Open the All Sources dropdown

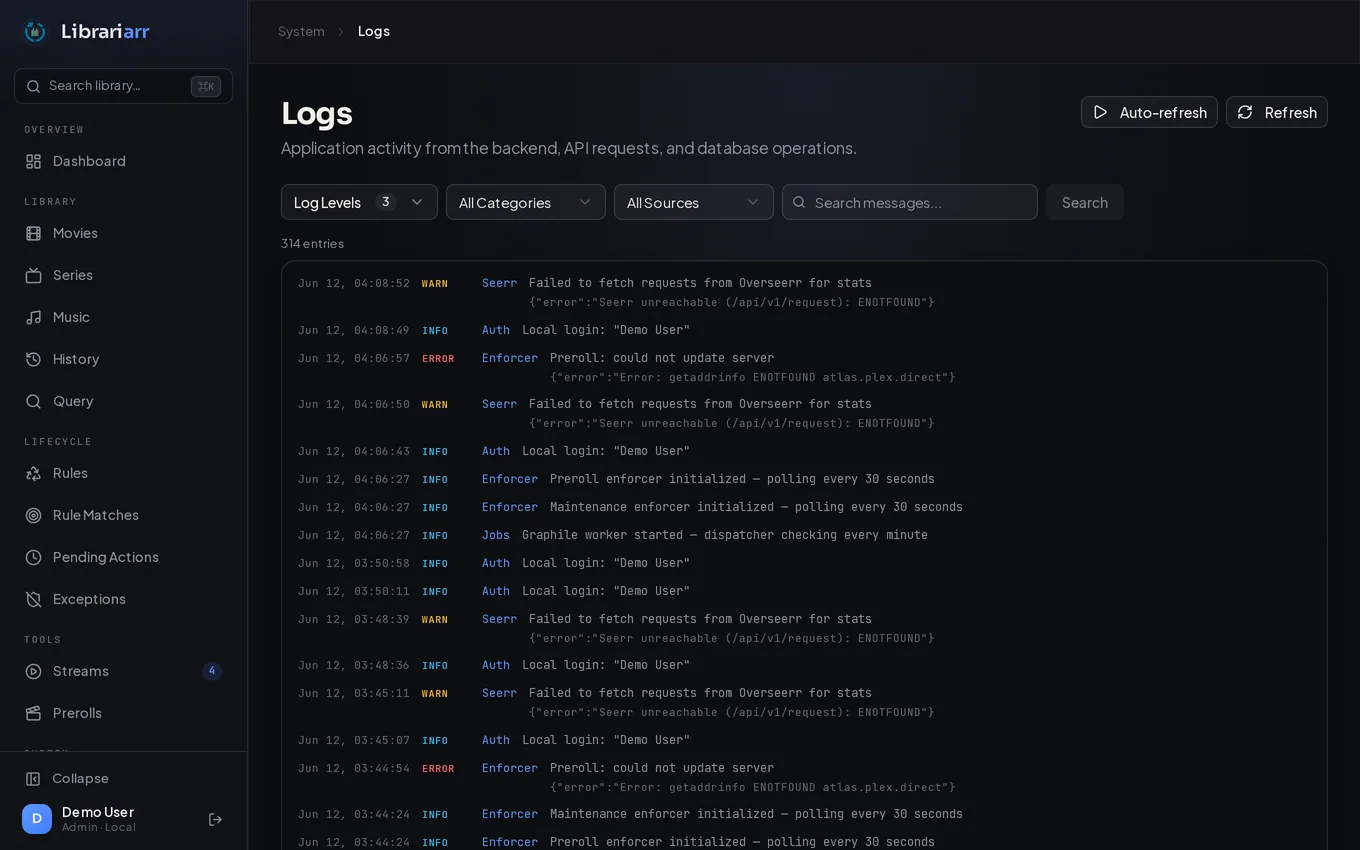pyautogui.click(x=694, y=202)
